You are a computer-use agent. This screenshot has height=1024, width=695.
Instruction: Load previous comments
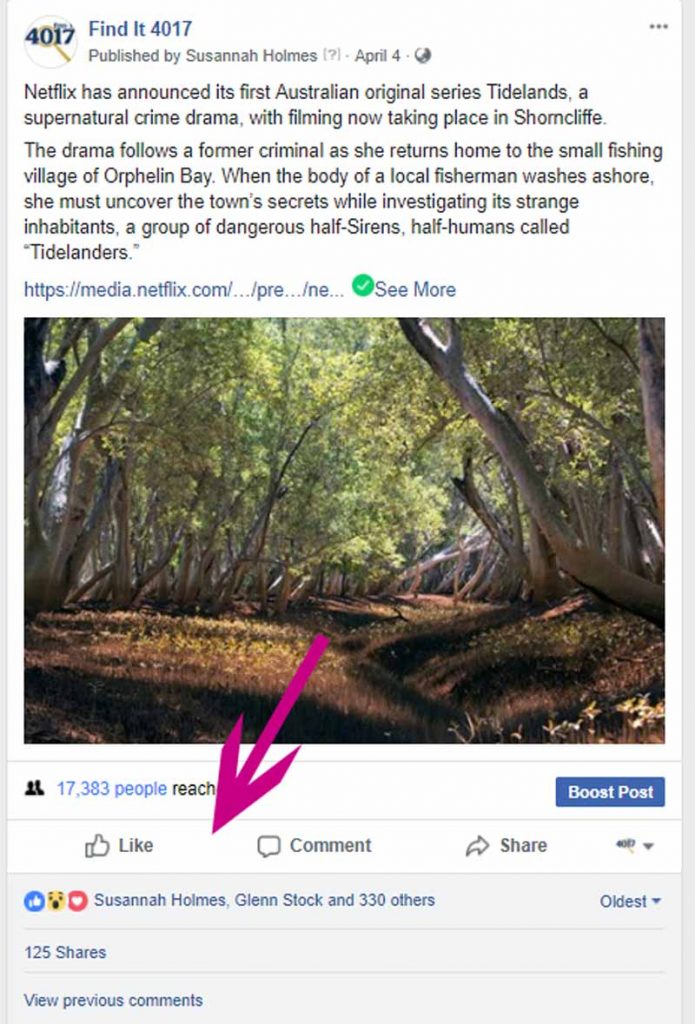coord(113,1000)
